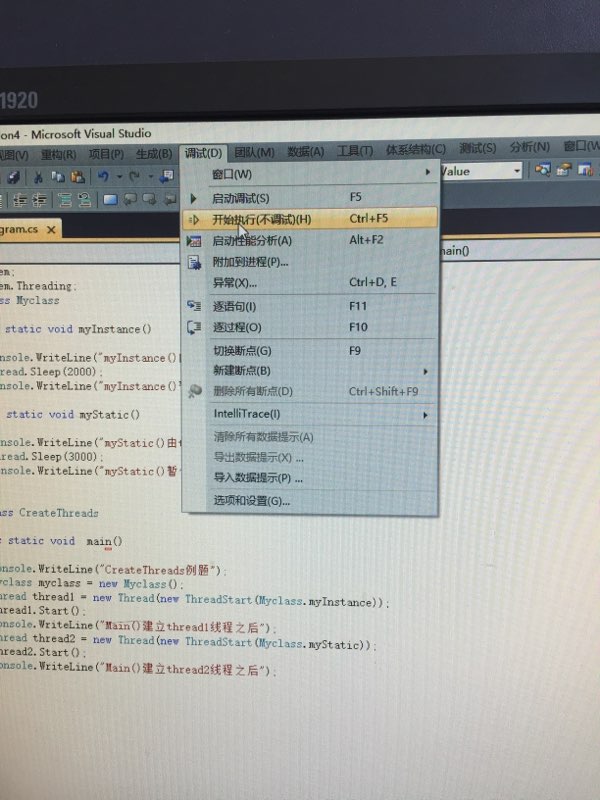This screenshot has height=800, width=600.
Task: Click the Step Into icon beside 逐语句
Action: pyautogui.click(x=194, y=306)
